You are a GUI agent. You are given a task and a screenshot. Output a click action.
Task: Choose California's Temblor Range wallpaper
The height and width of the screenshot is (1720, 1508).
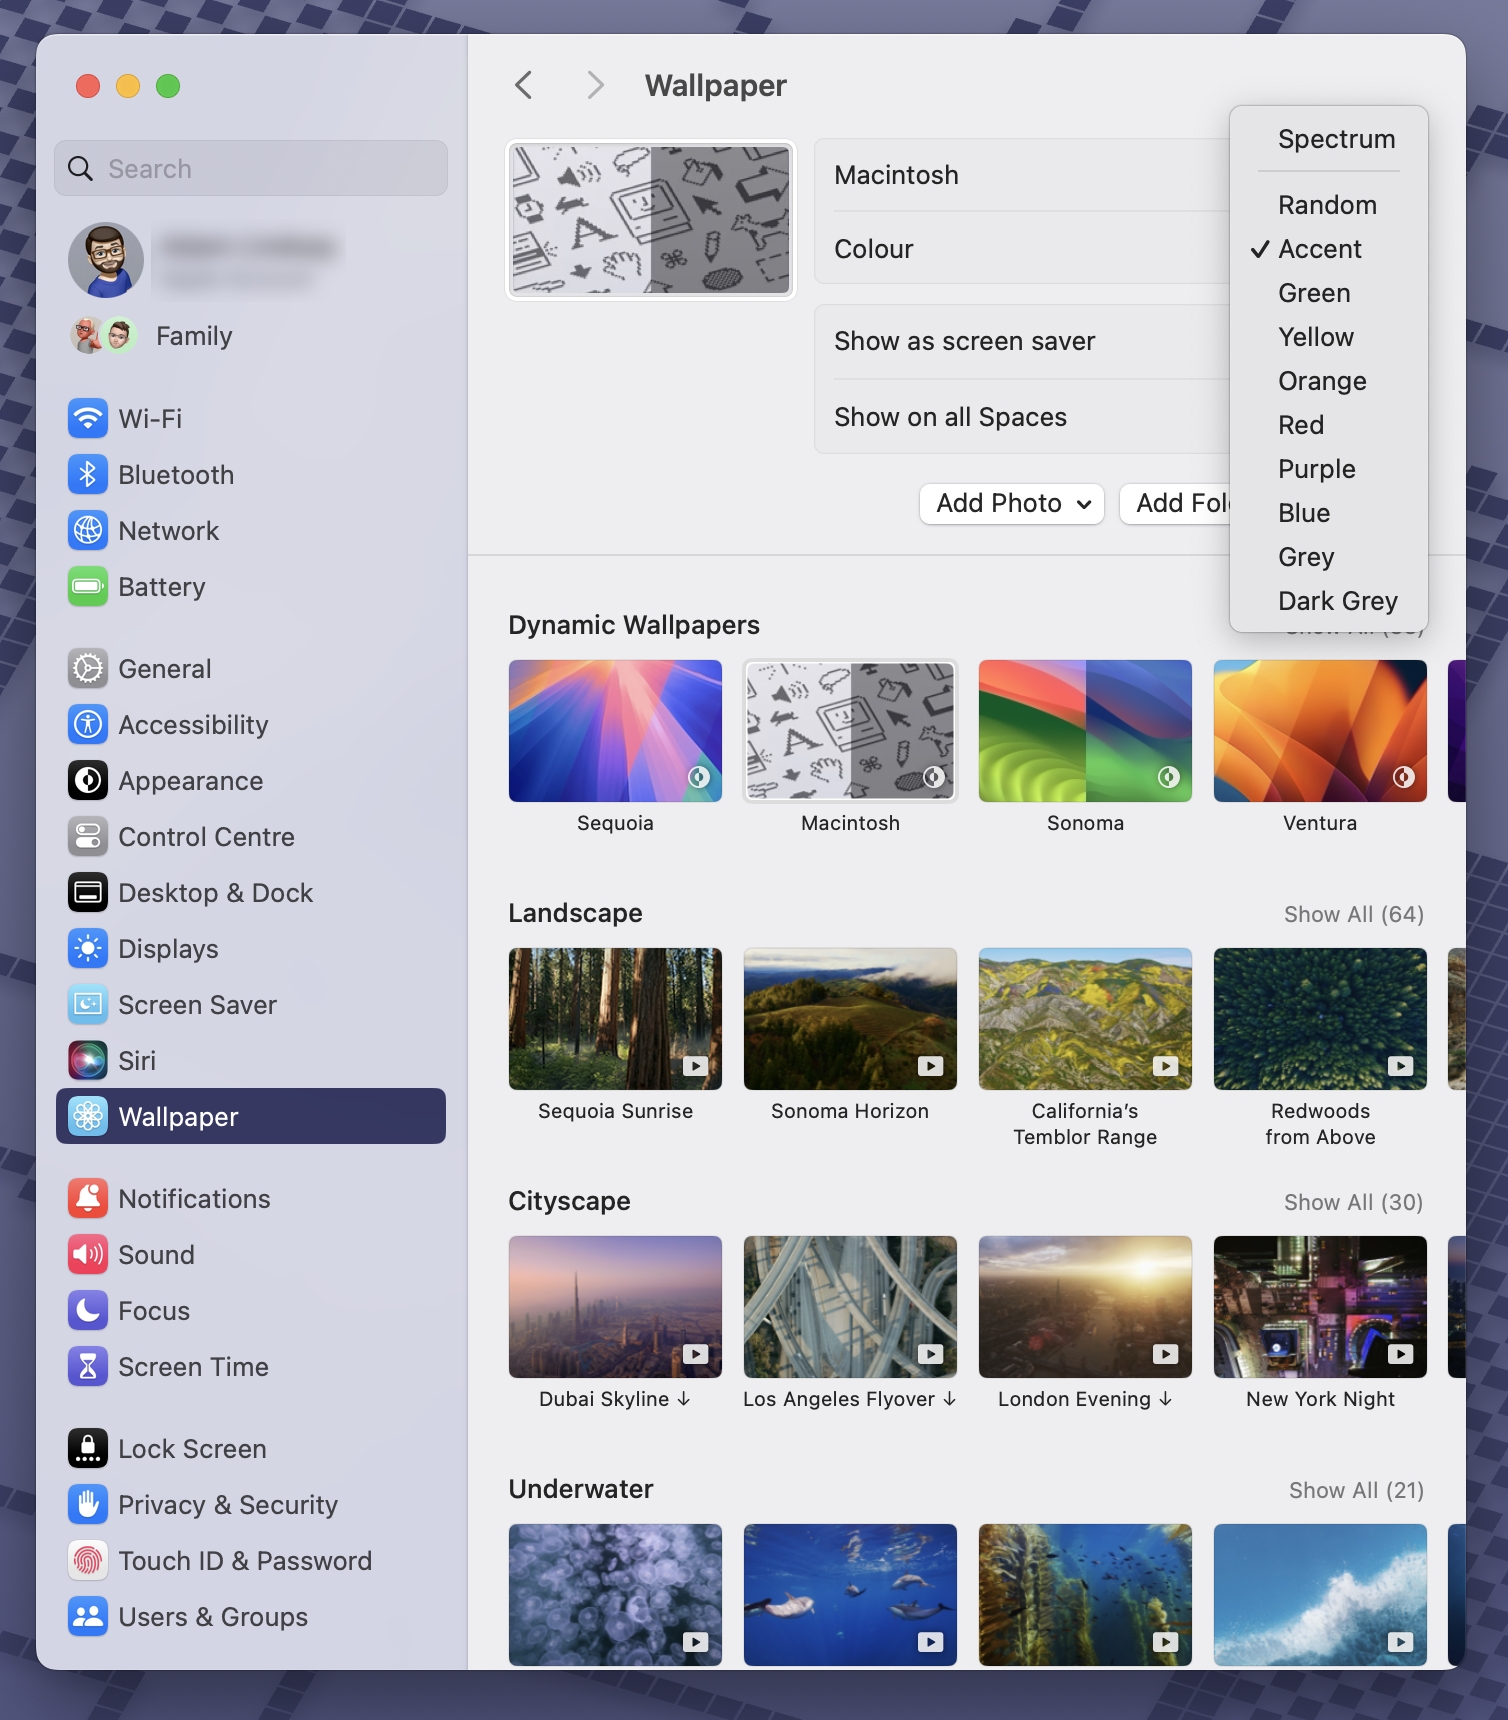tap(1085, 1019)
